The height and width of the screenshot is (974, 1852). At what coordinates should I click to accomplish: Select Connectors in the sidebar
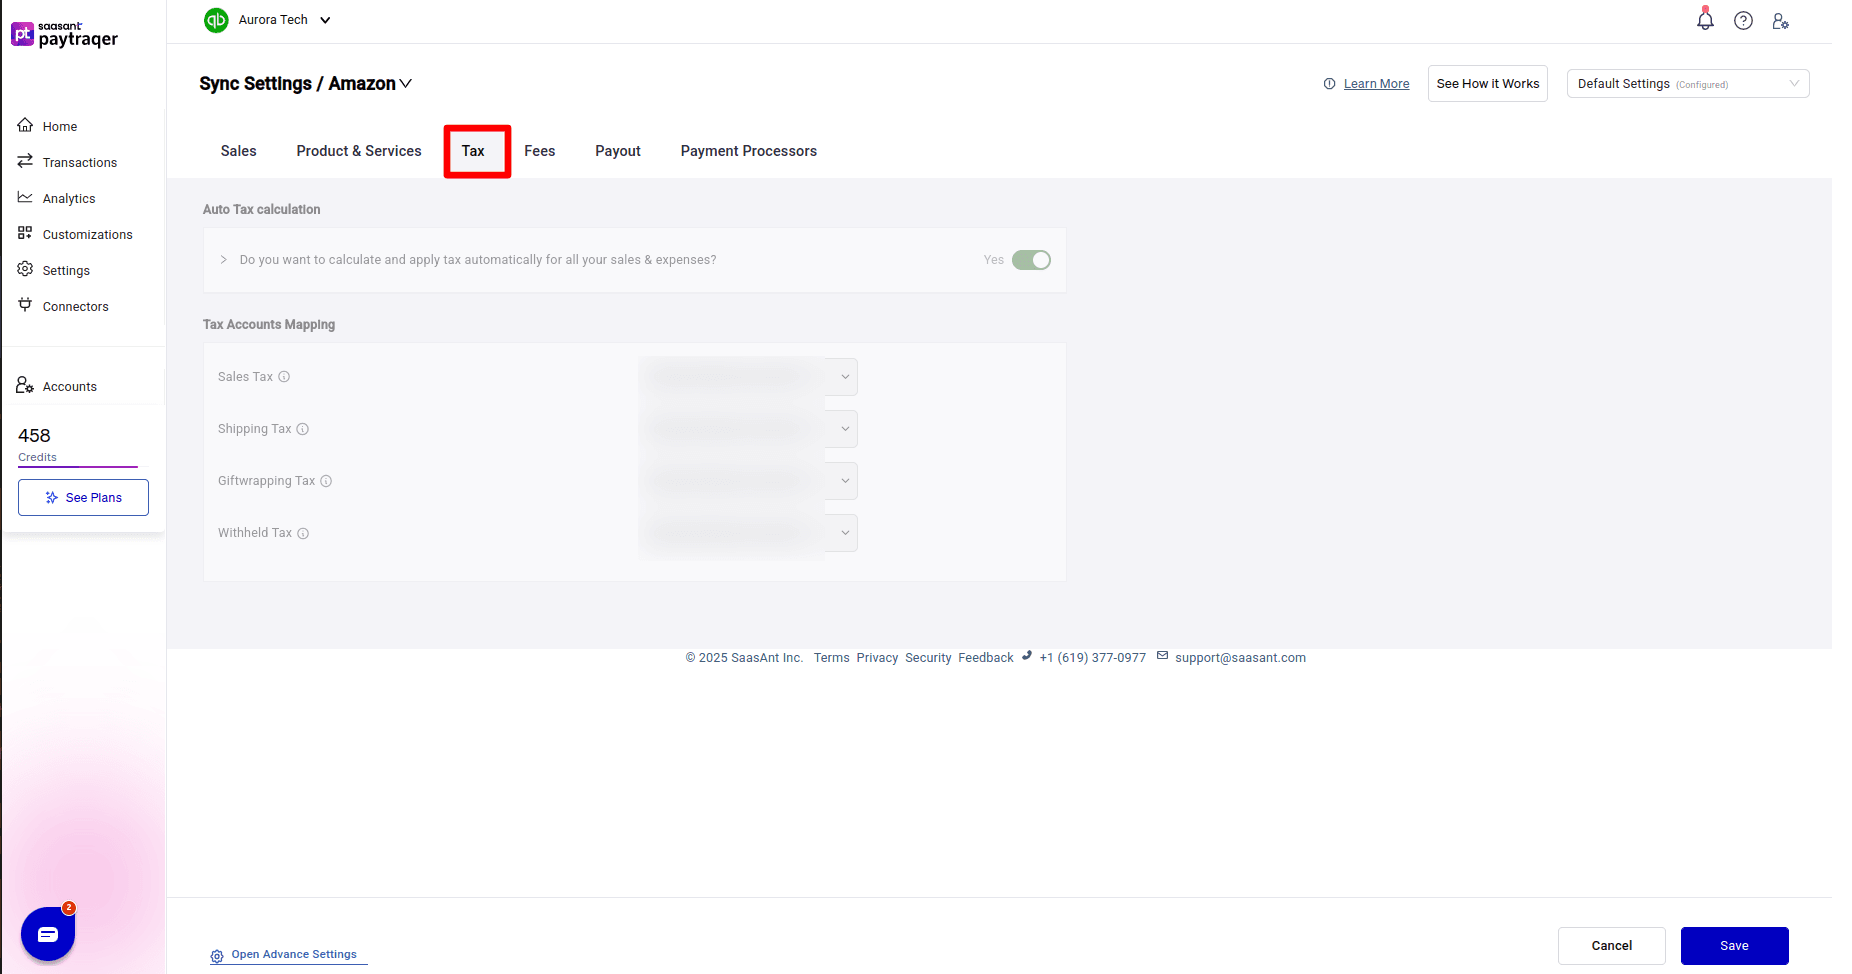click(x=75, y=306)
